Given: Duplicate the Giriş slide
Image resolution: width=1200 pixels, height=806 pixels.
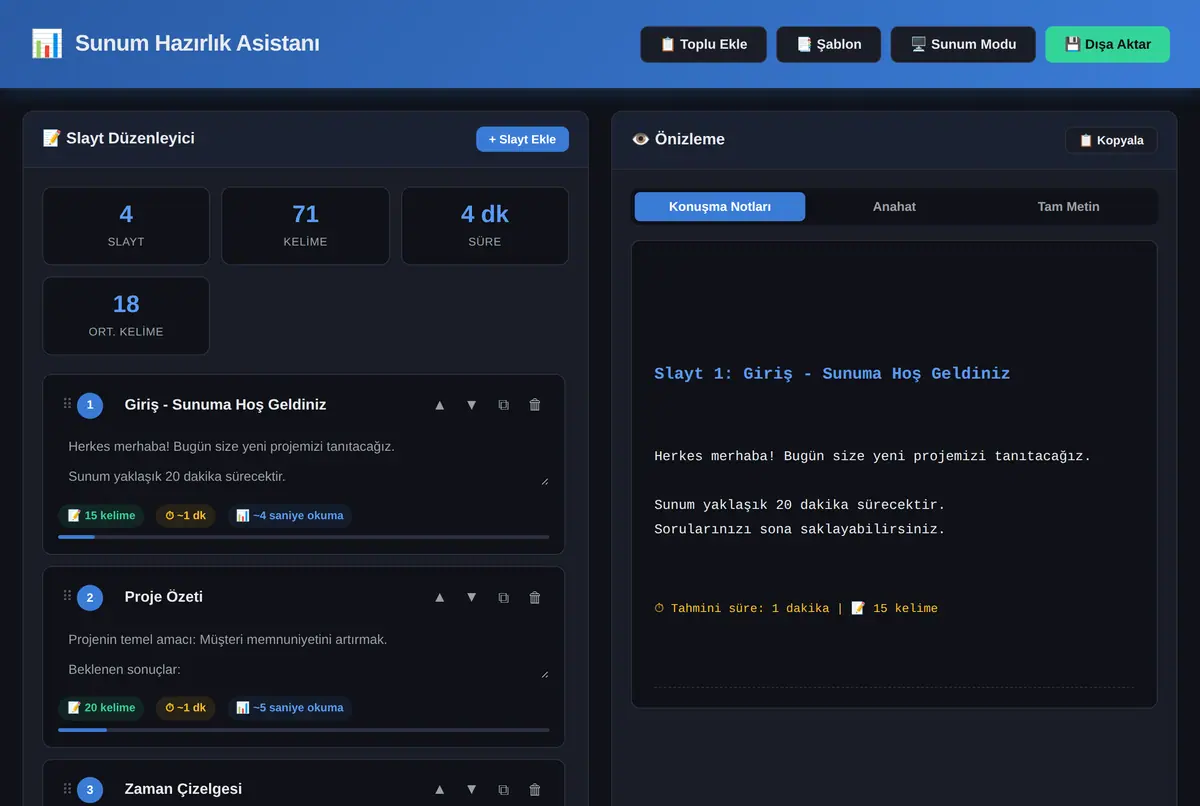Looking at the screenshot, I should tap(503, 405).
